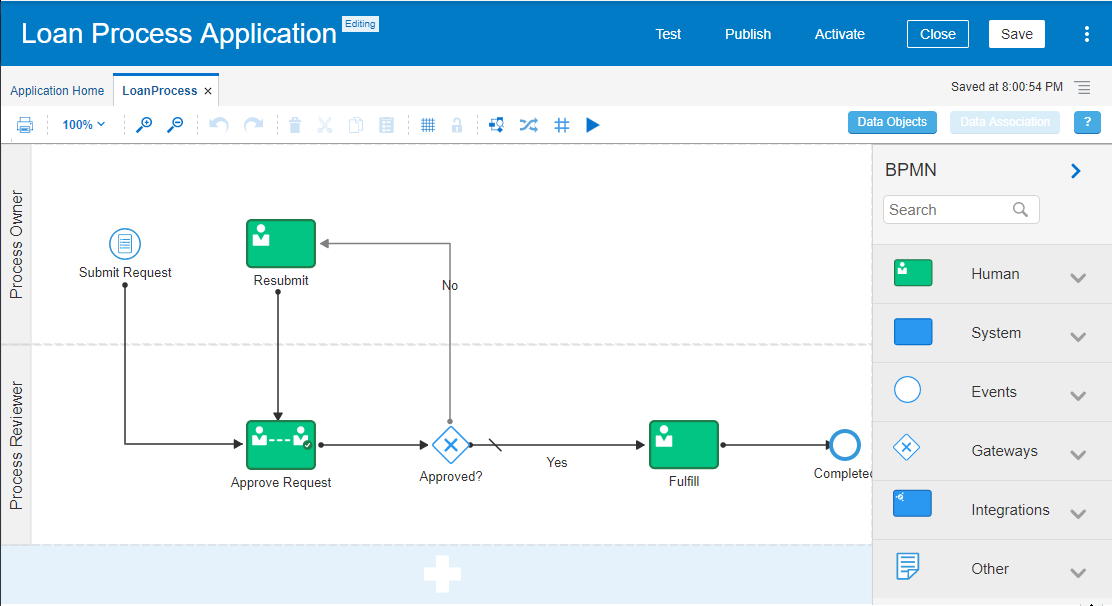This screenshot has height=606, width=1112.
Task: Click the Redo arrow icon
Action: (x=253, y=125)
